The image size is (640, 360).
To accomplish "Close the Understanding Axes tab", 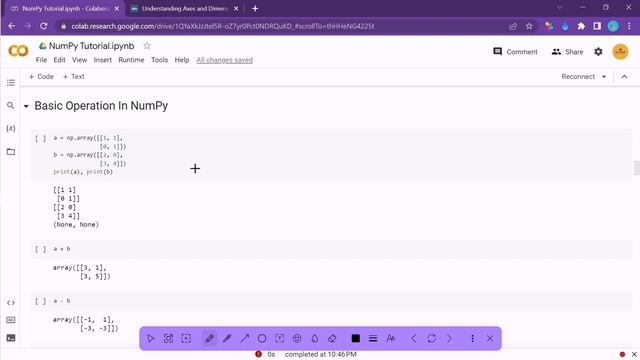I will point(236,9).
